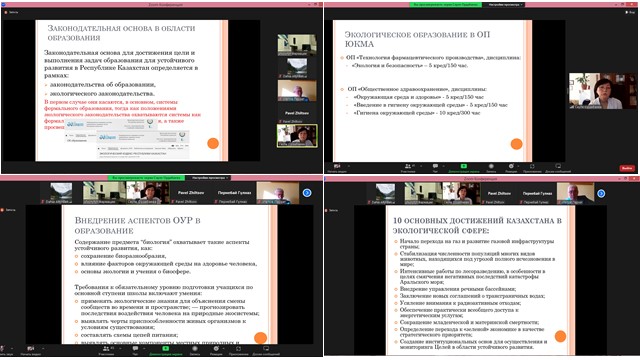
Task: Expand video options arrow under ЮКМА slide
Action: 349,166
